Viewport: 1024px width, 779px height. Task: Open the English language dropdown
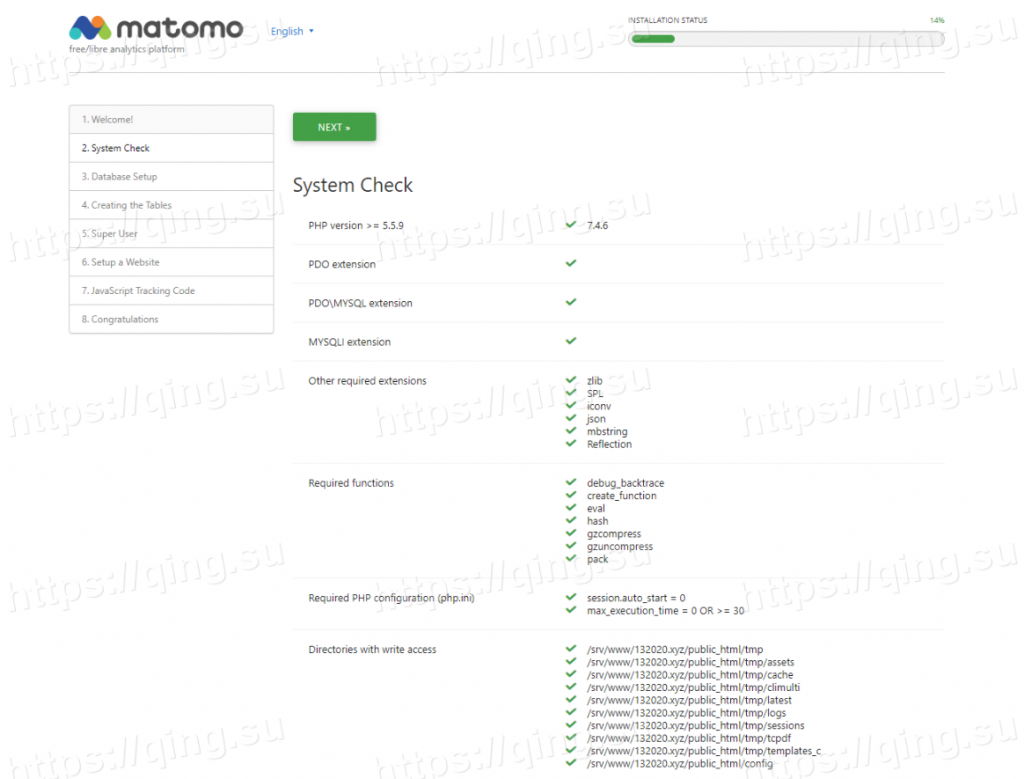[292, 31]
